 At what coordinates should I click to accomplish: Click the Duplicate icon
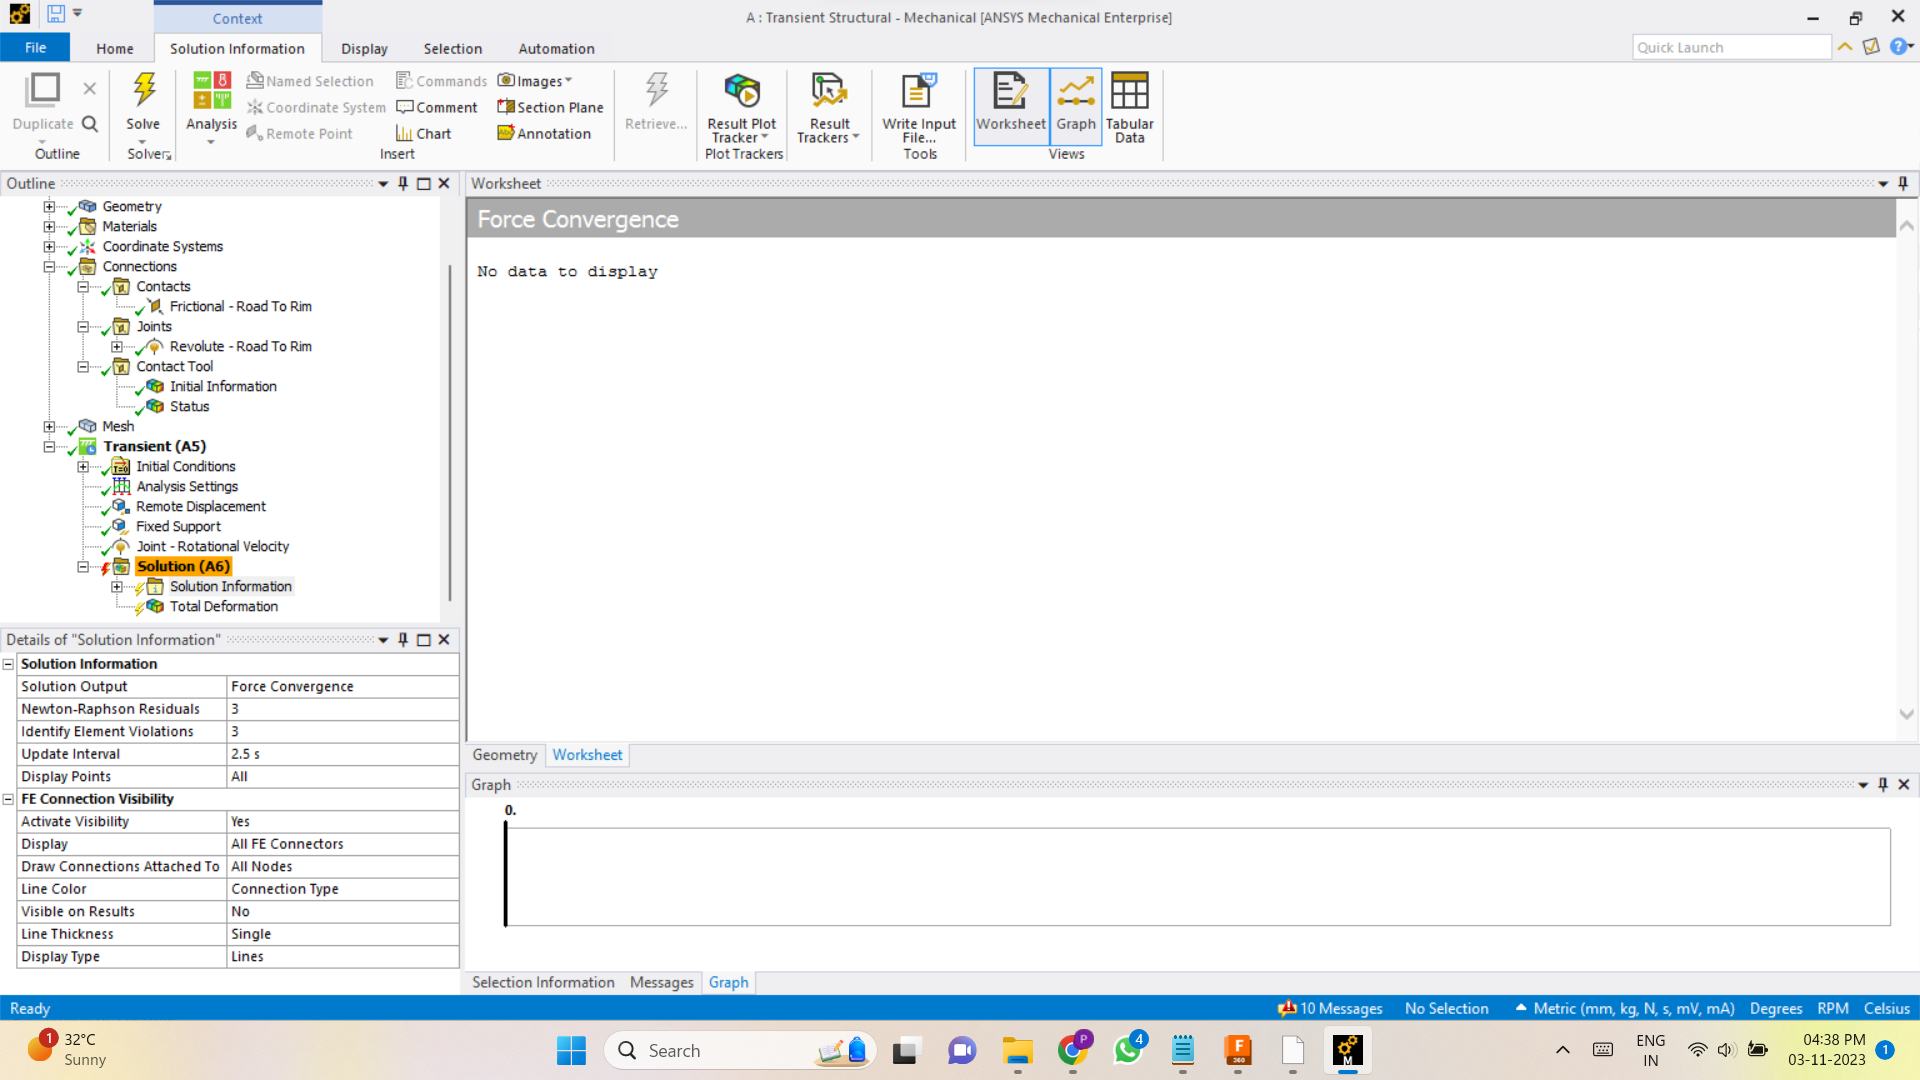tap(43, 90)
